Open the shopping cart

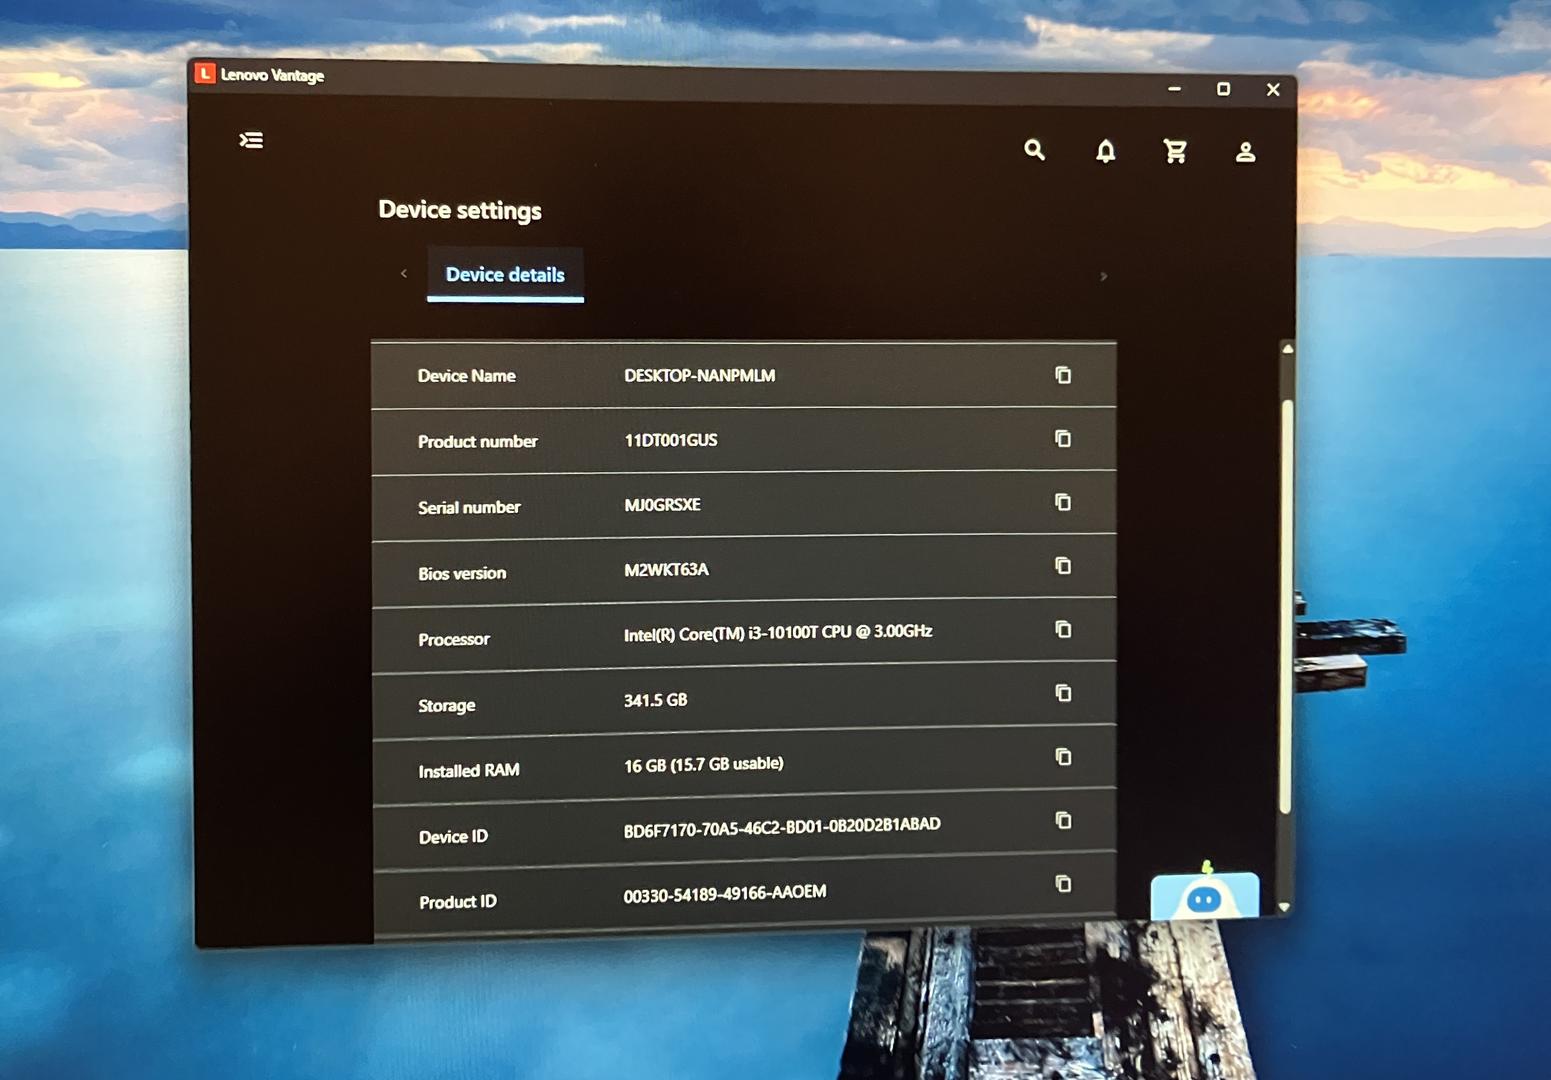1175,151
